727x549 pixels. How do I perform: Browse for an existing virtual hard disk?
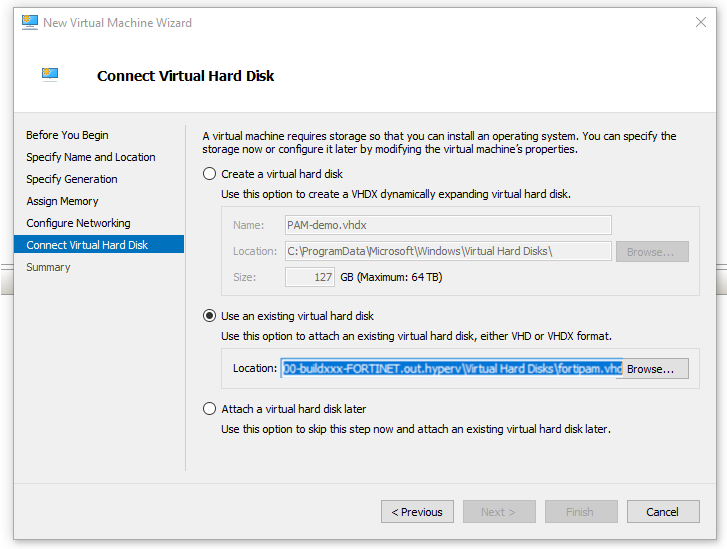click(651, 369)
